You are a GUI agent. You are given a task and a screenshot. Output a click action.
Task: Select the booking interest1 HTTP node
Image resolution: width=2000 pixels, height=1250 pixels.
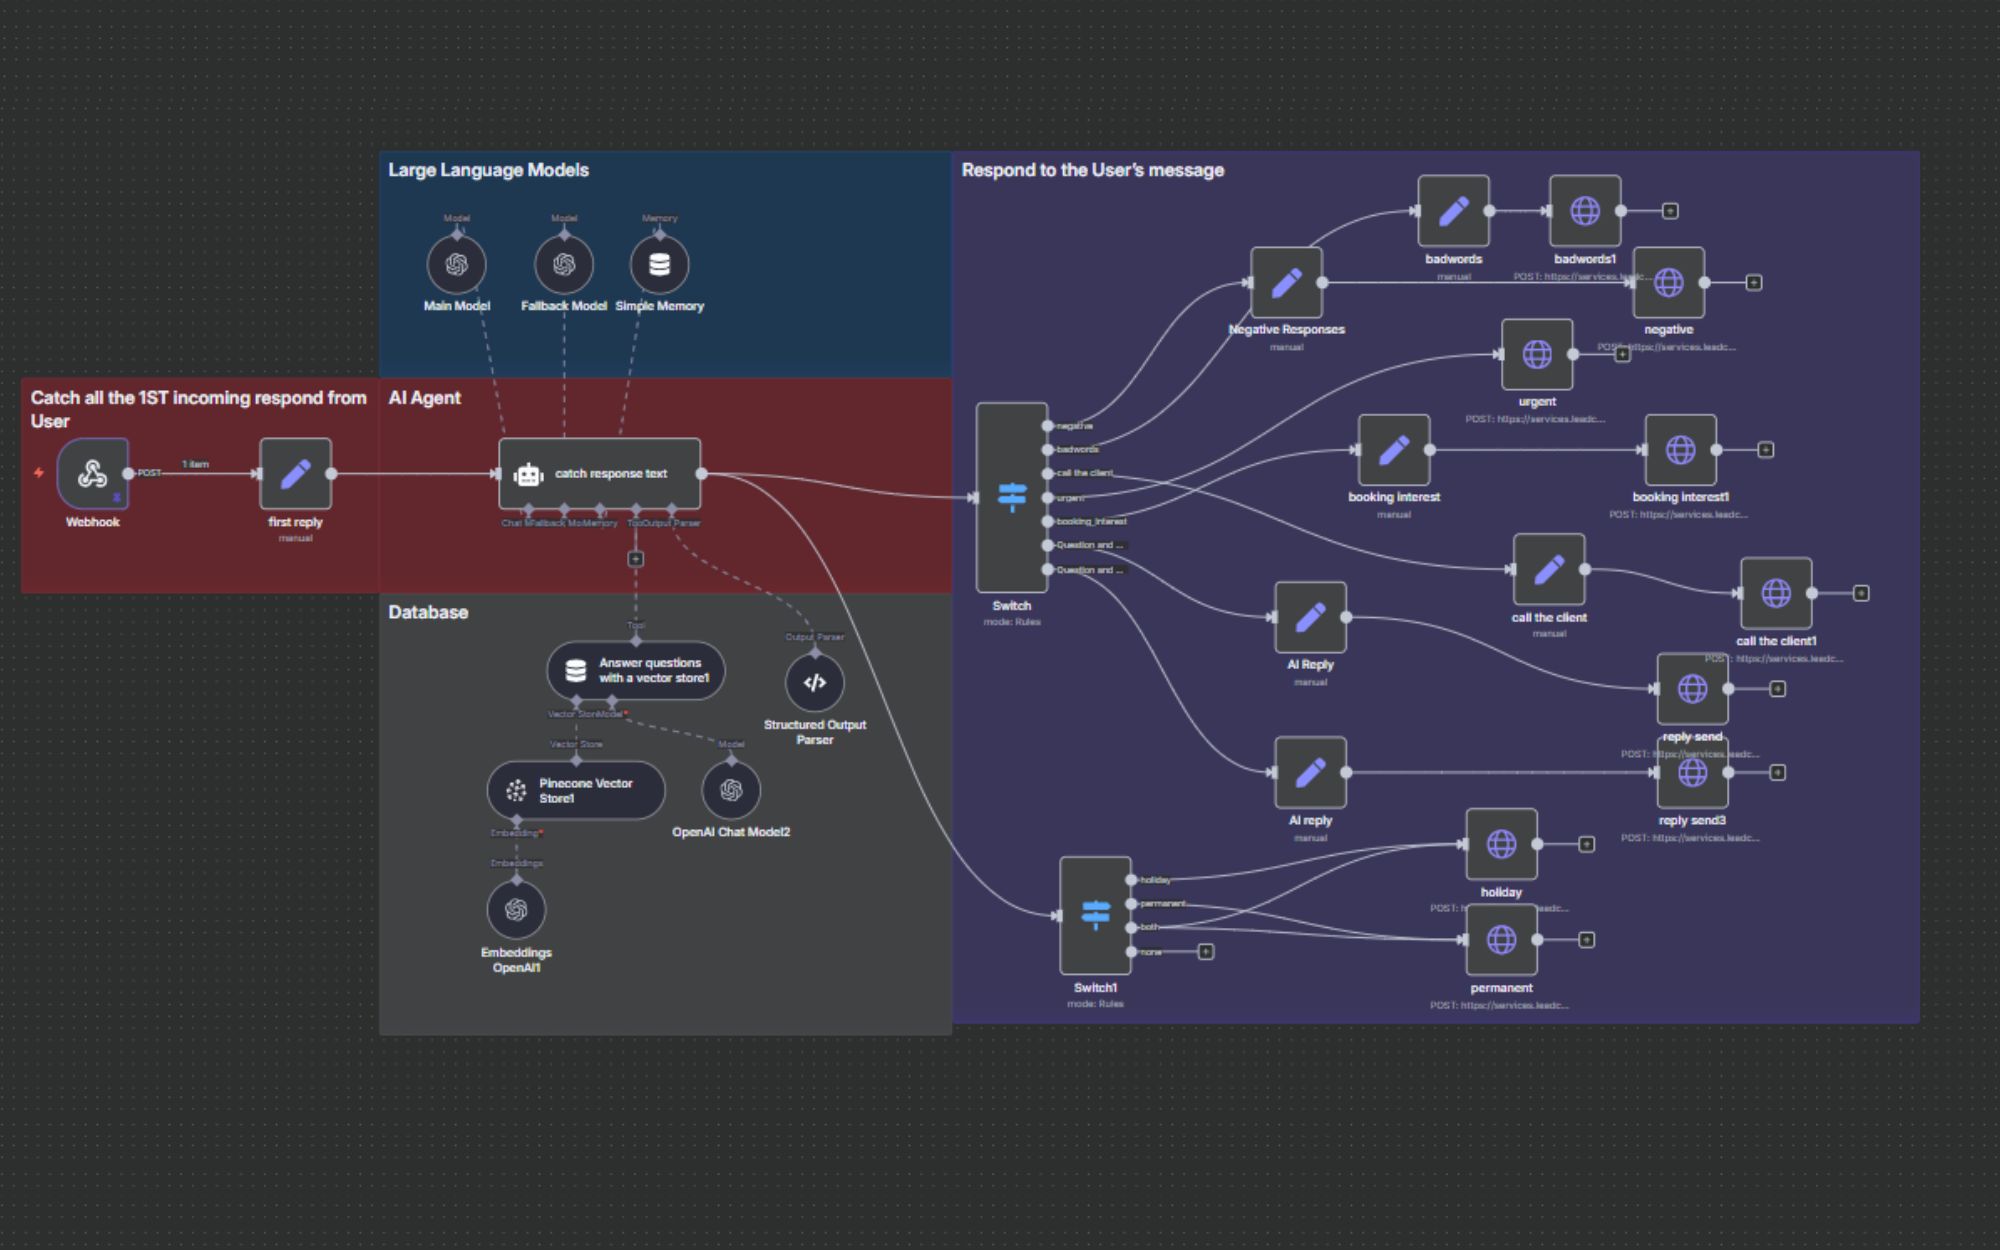coord(1681,450)
